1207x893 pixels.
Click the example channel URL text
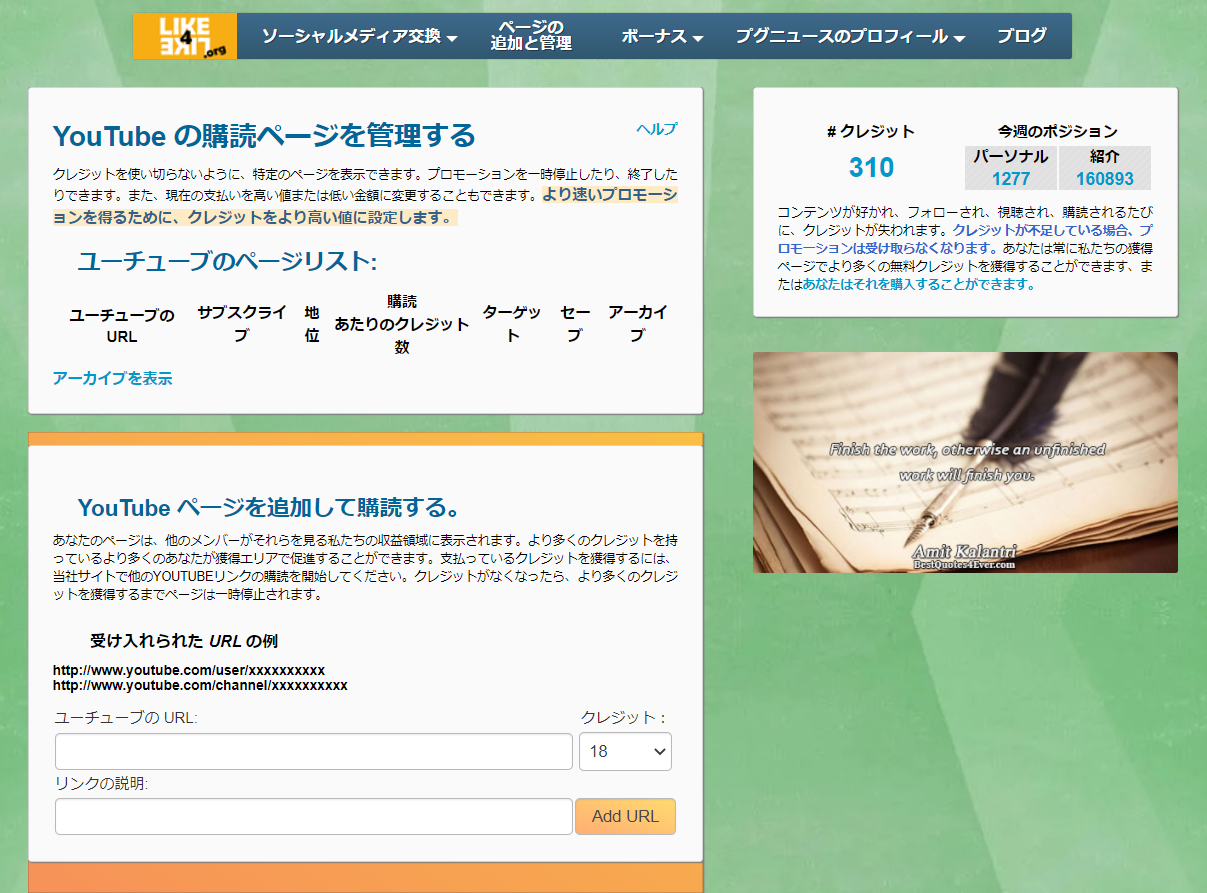pyautogui.click(x=200, y=685)
